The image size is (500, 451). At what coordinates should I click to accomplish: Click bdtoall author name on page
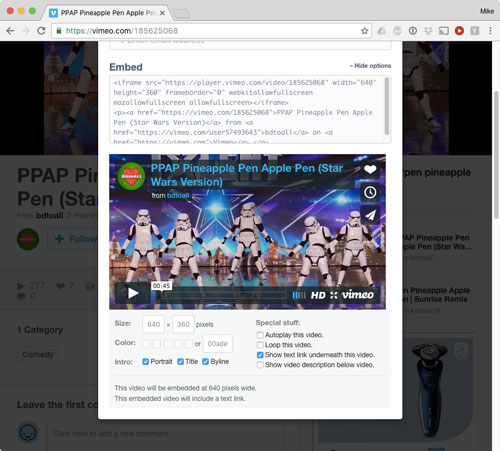(49, 216)
